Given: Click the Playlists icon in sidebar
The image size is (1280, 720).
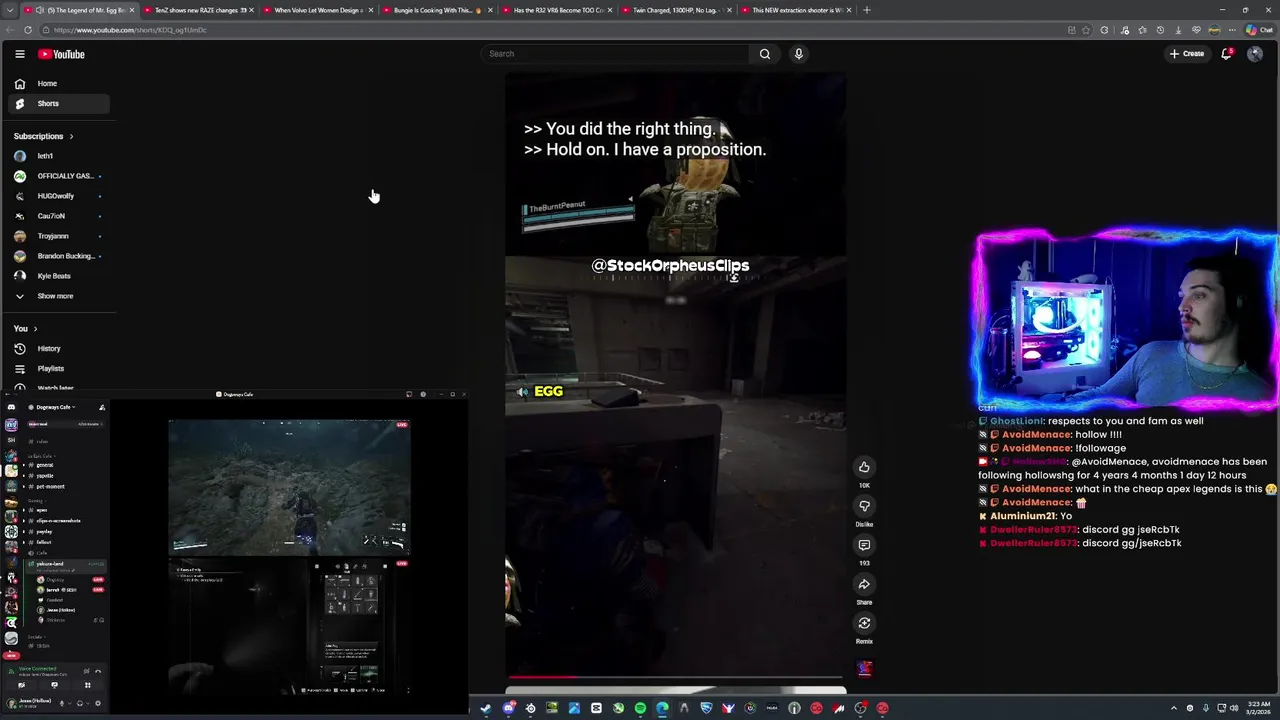Looking at the screenshot, I should tap(20, 368).
